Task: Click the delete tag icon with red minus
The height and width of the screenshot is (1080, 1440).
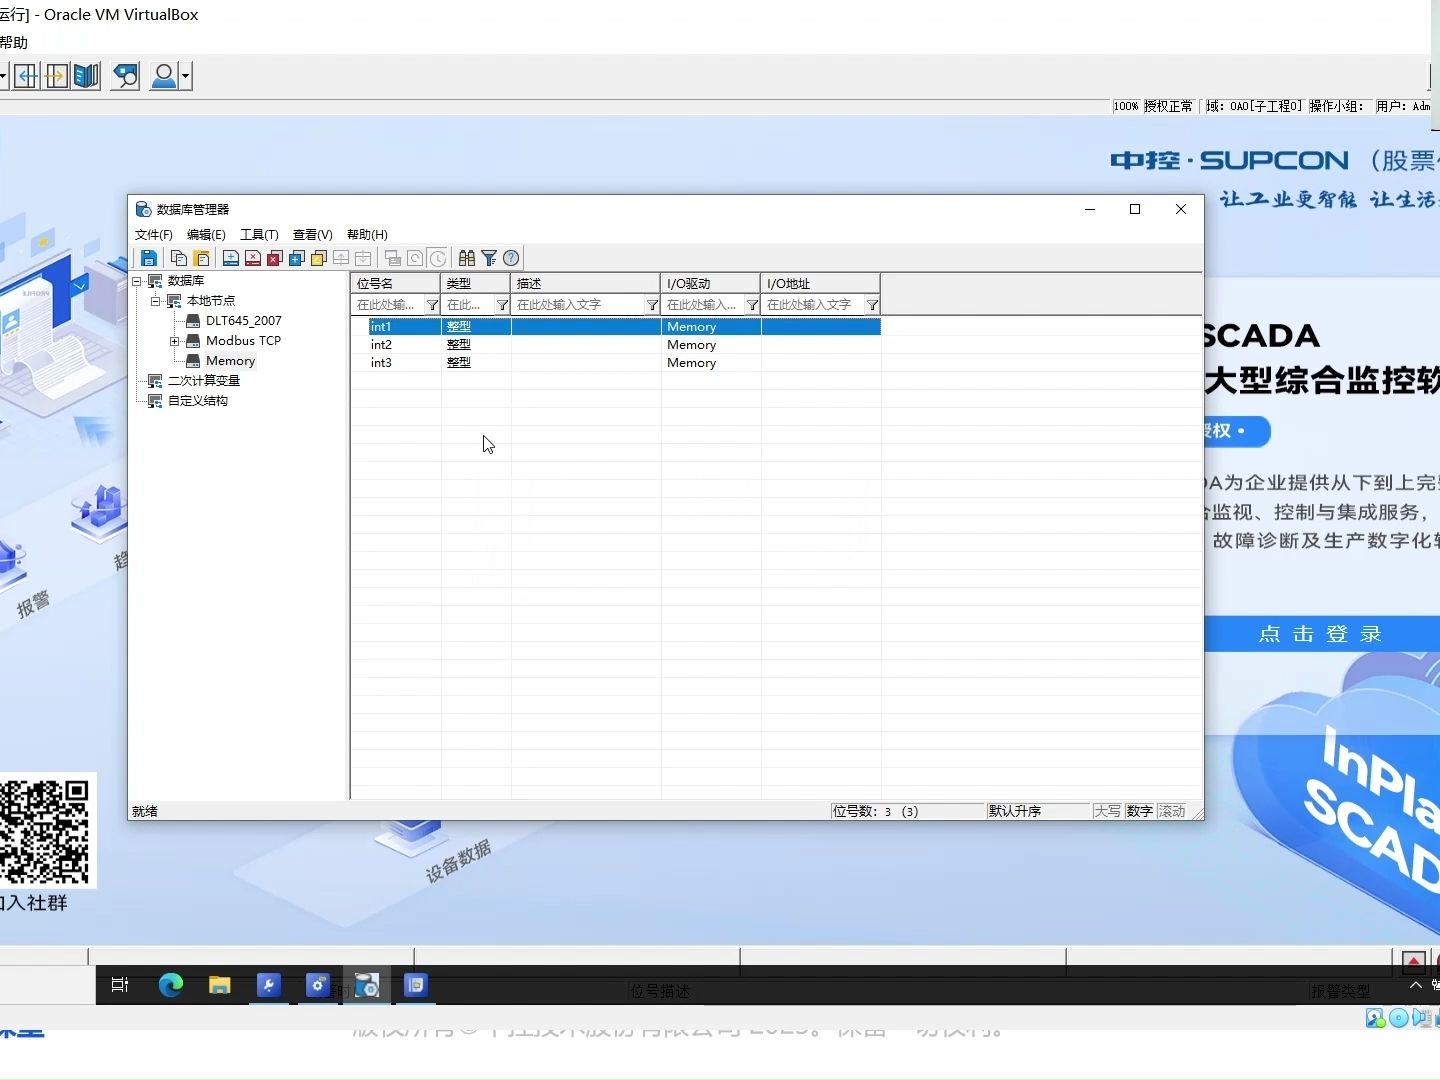Action: tap(253, 258)
